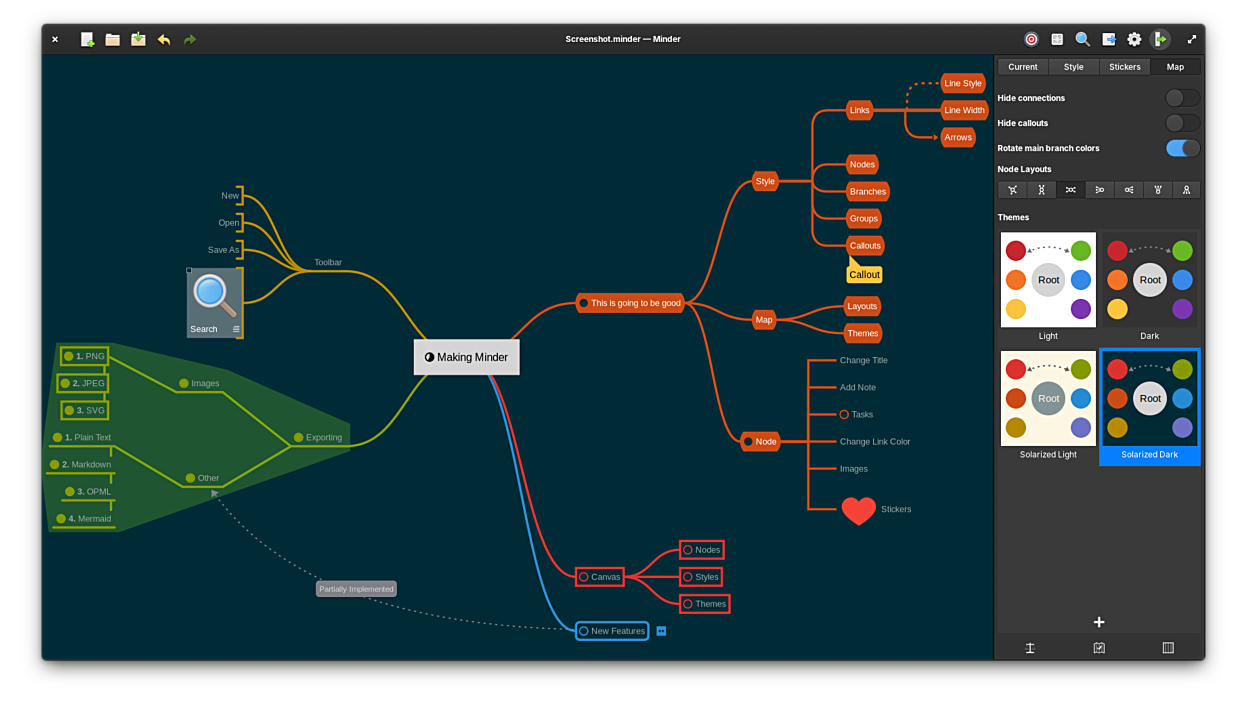Click the note icon on Search node

click(236, 329)
